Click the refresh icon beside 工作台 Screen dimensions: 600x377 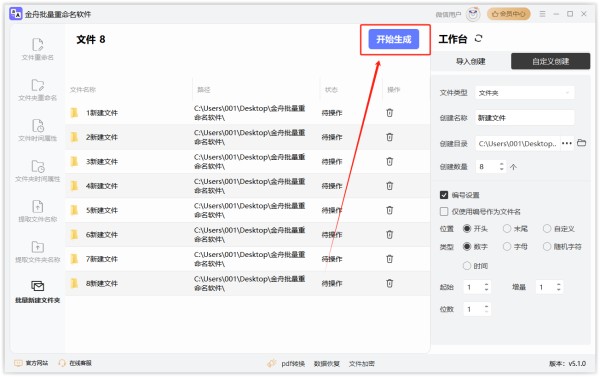[478, 38]
